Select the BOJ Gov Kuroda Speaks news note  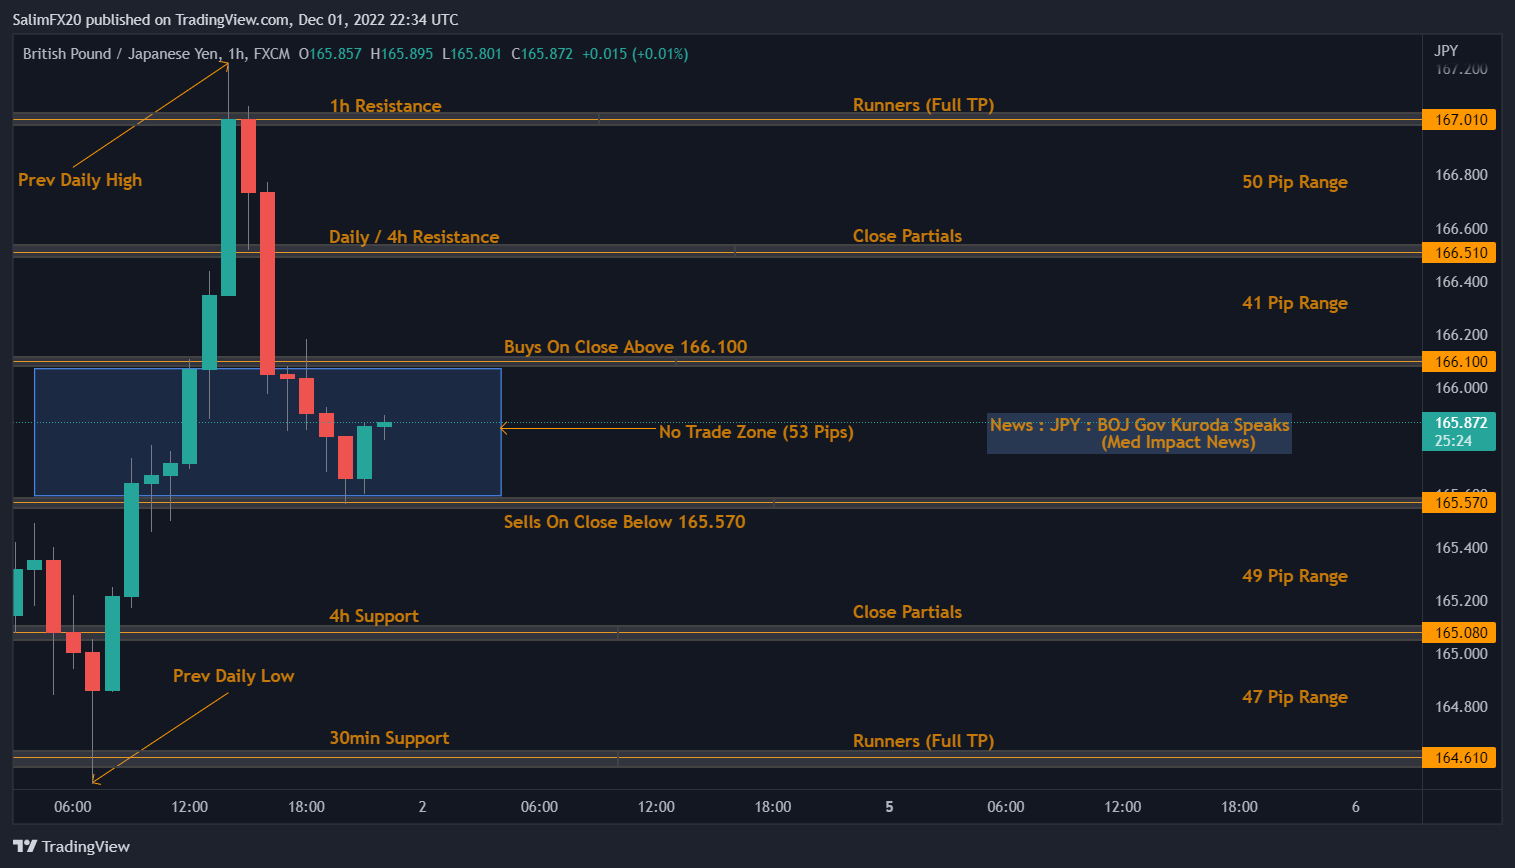1139,434
